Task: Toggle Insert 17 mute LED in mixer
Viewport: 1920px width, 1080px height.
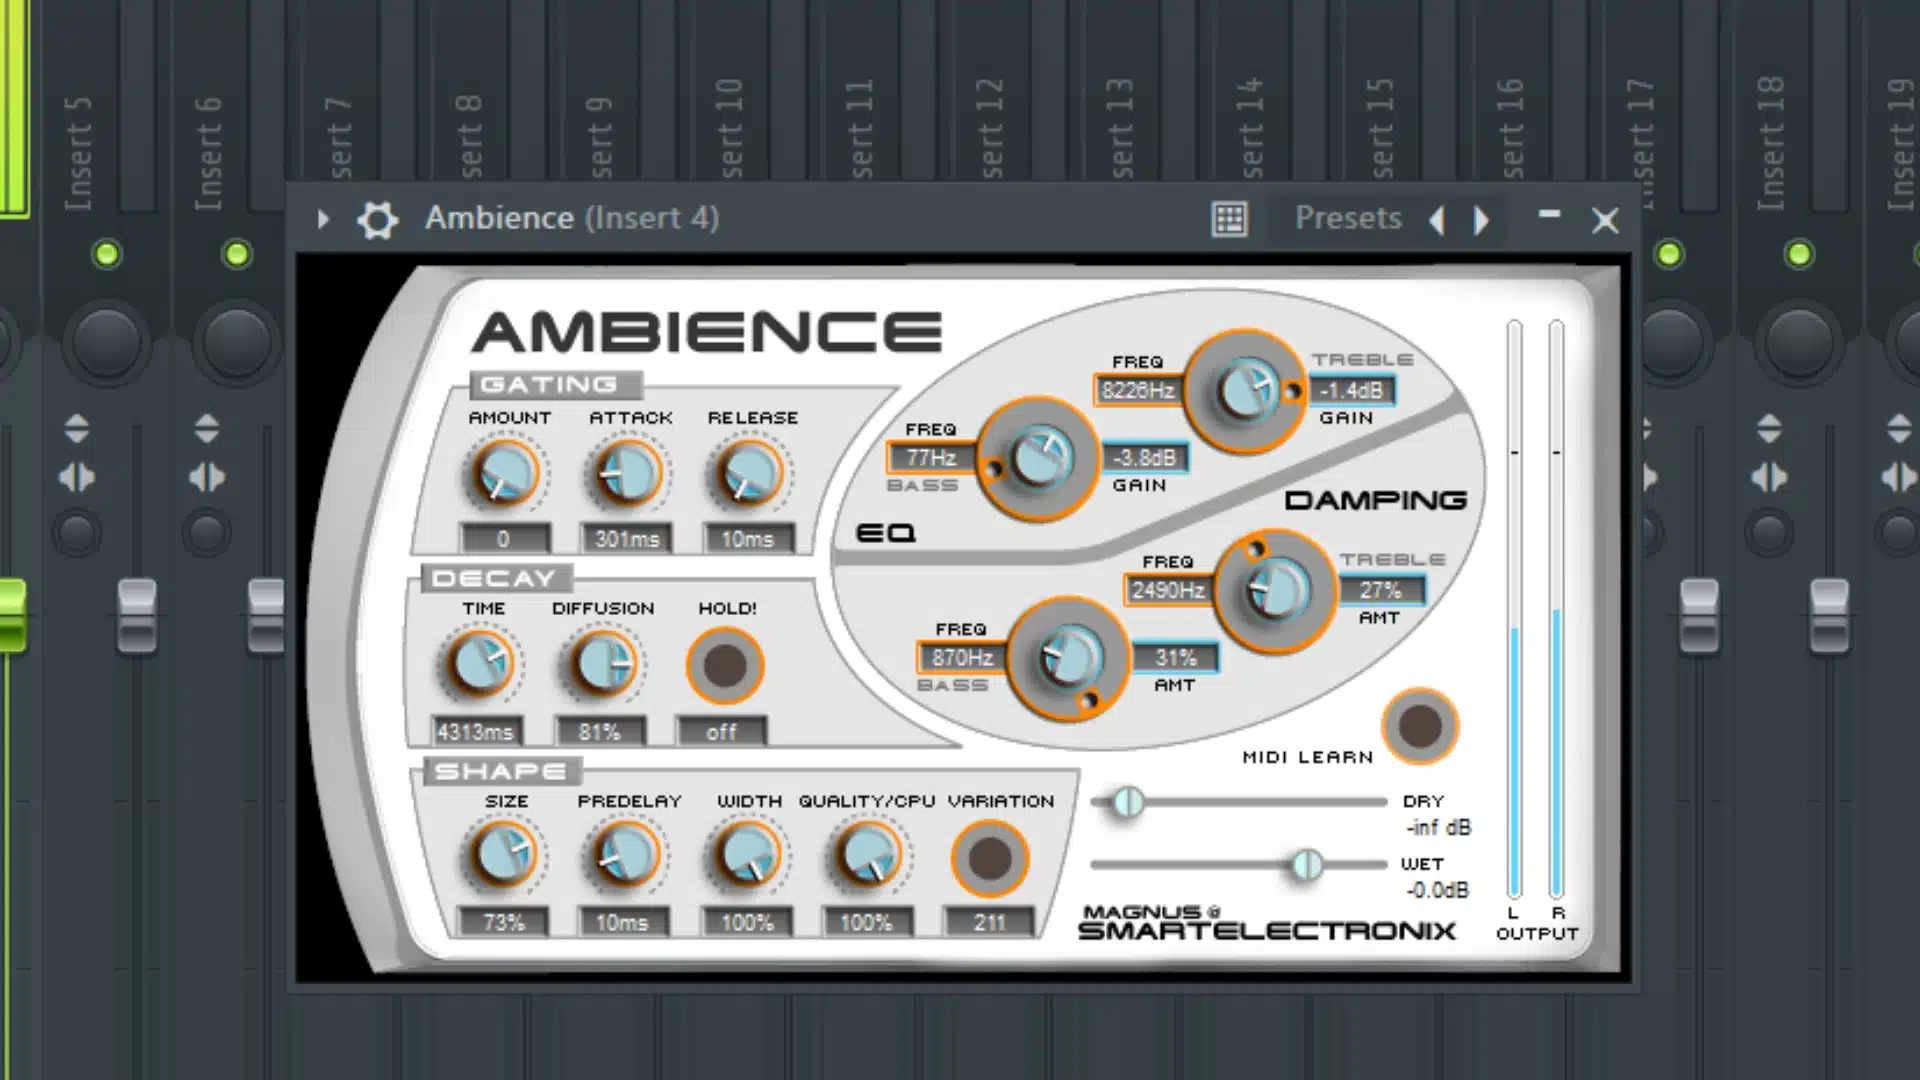Action: pos(1668,254)
